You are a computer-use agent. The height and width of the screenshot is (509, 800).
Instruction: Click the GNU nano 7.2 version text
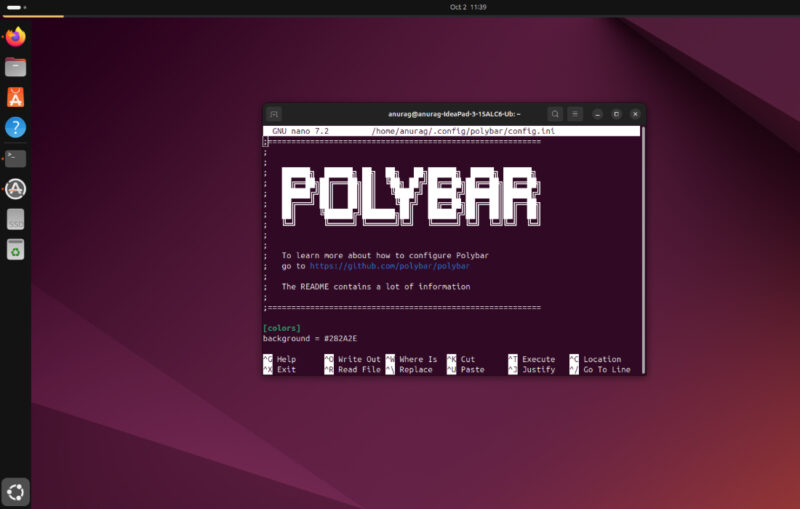(300, 131)
